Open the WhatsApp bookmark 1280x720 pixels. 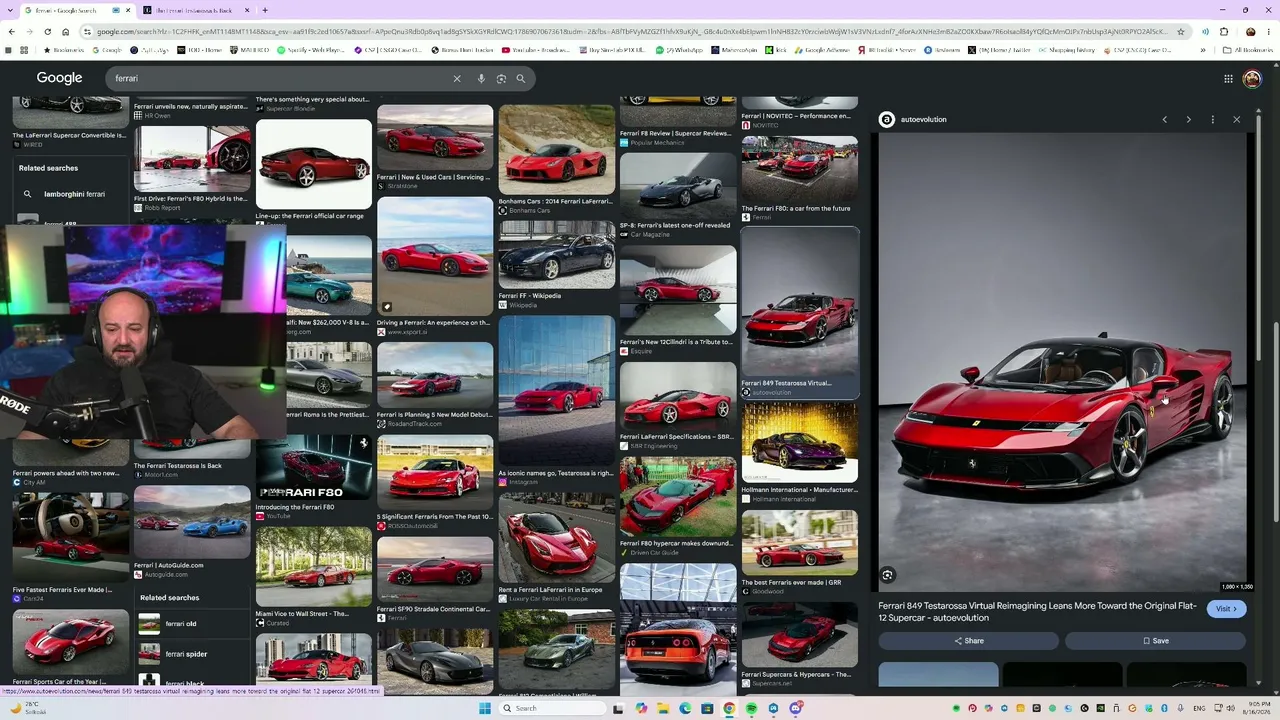(x=679, y=50)
